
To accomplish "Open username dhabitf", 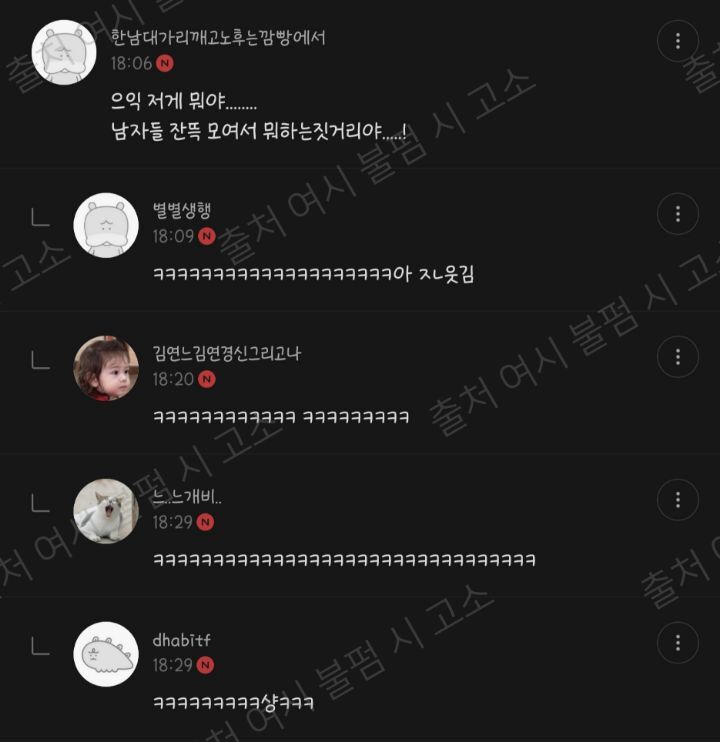I will coord(182,640).
